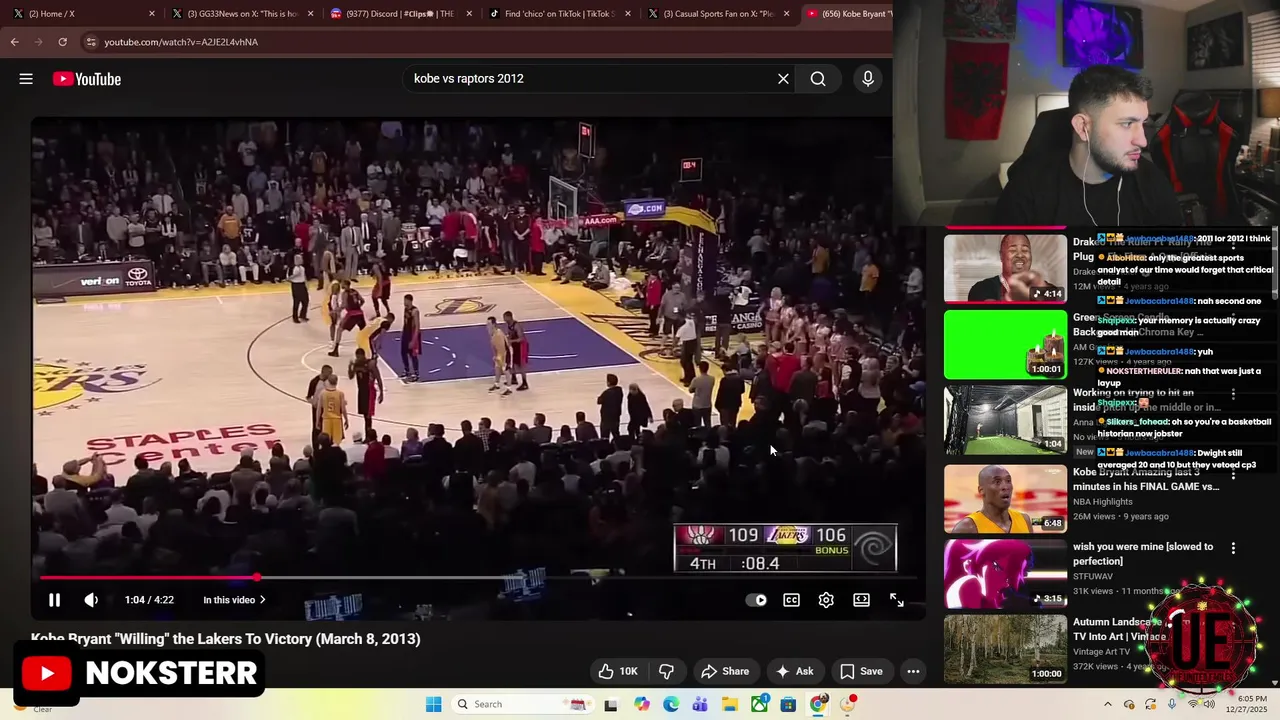
Task: Show hidden system tray icons
Action: [x=1108, y=704]
